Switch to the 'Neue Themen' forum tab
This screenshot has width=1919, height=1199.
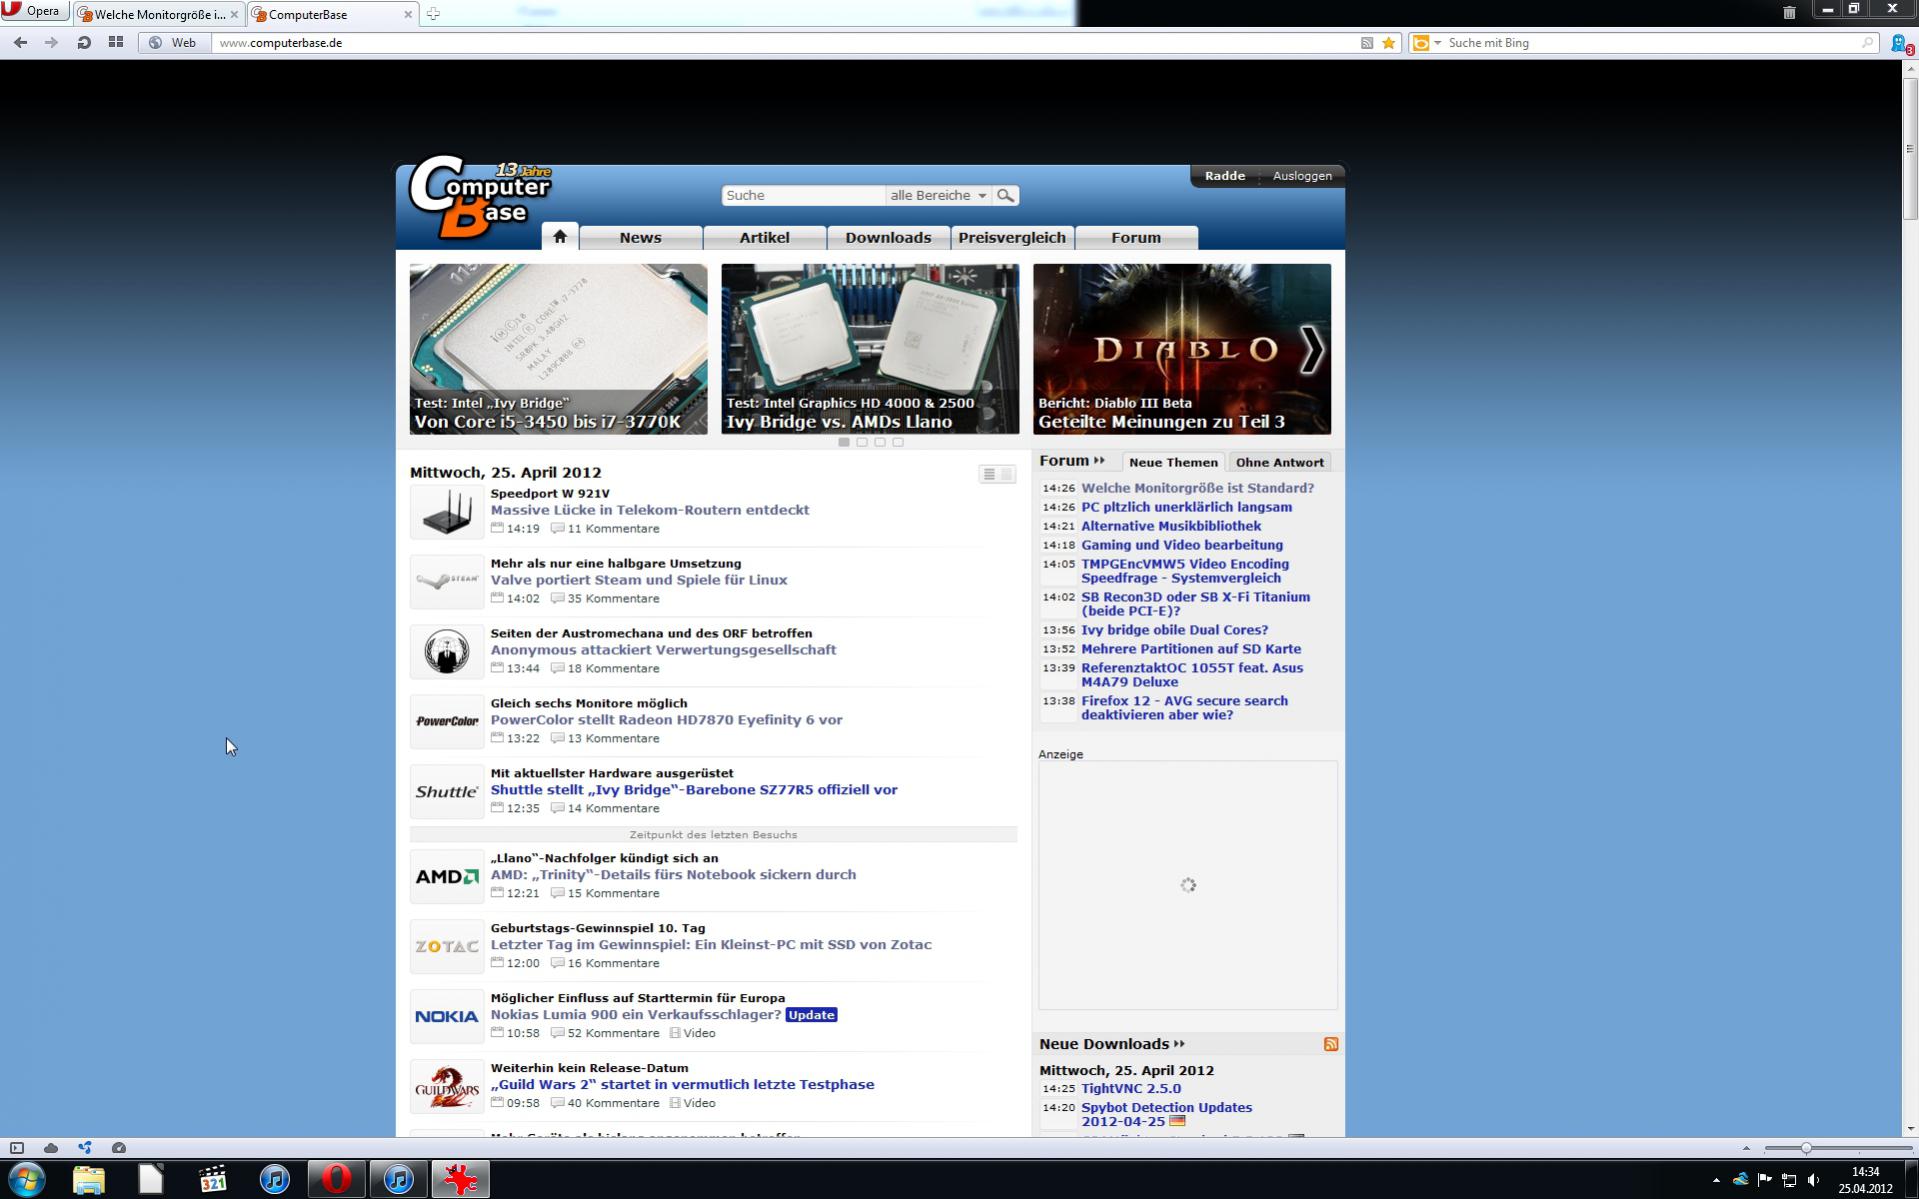tap(1173, 462)
